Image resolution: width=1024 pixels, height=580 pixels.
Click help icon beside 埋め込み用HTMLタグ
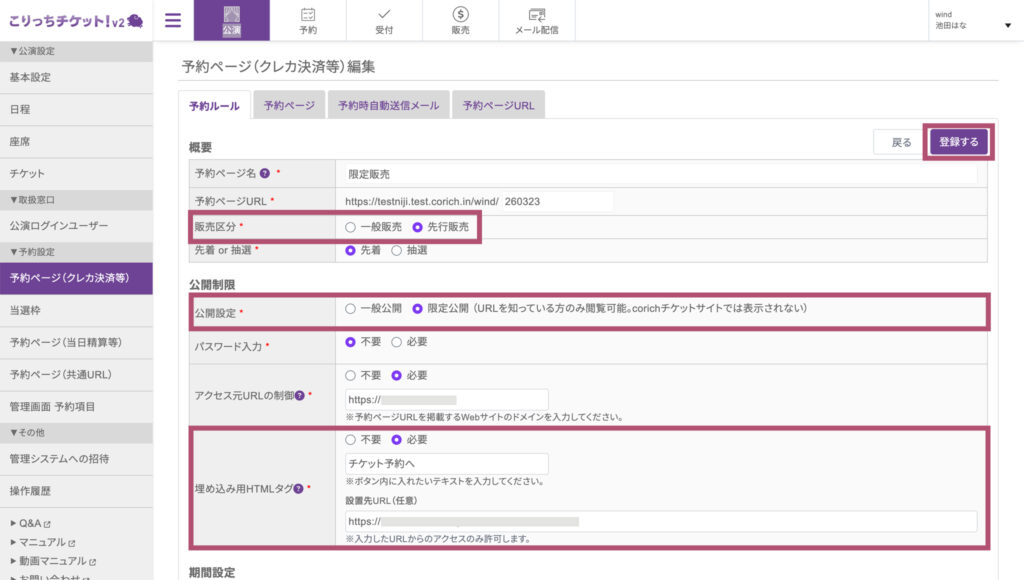(299, 488)
